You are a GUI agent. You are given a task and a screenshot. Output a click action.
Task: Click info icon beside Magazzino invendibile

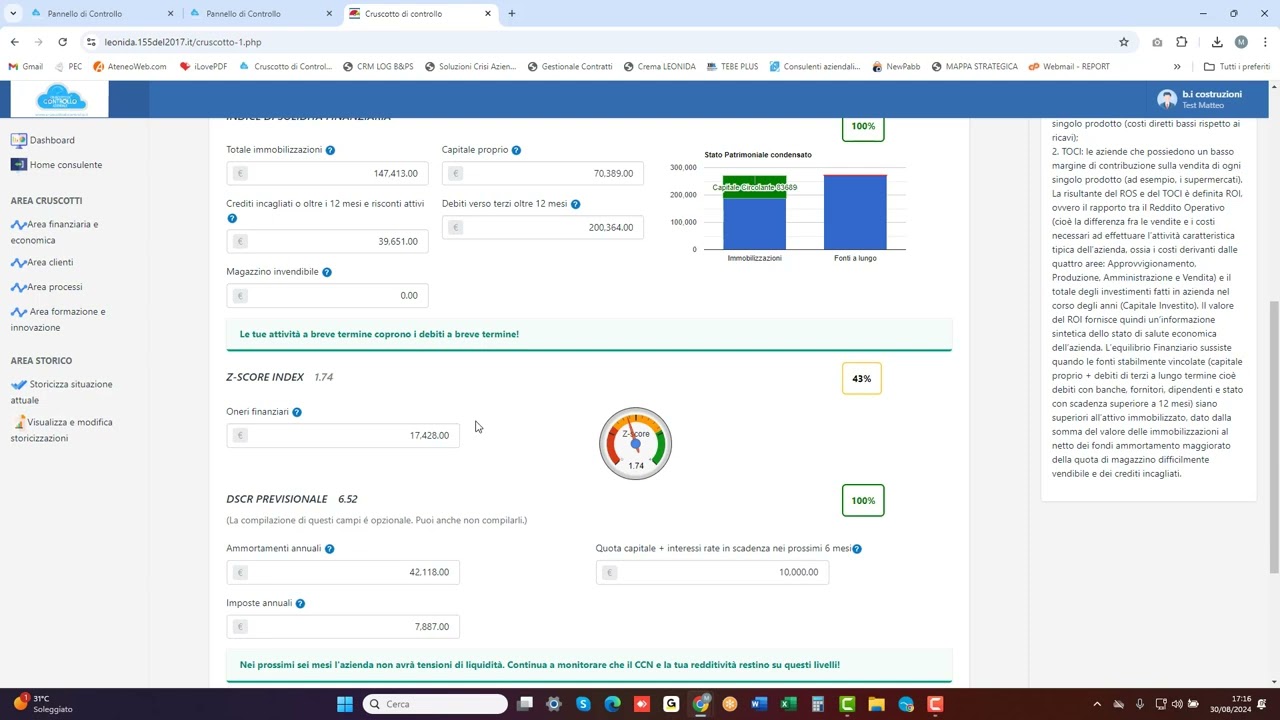pyautogui.click(x=327, y=272)
